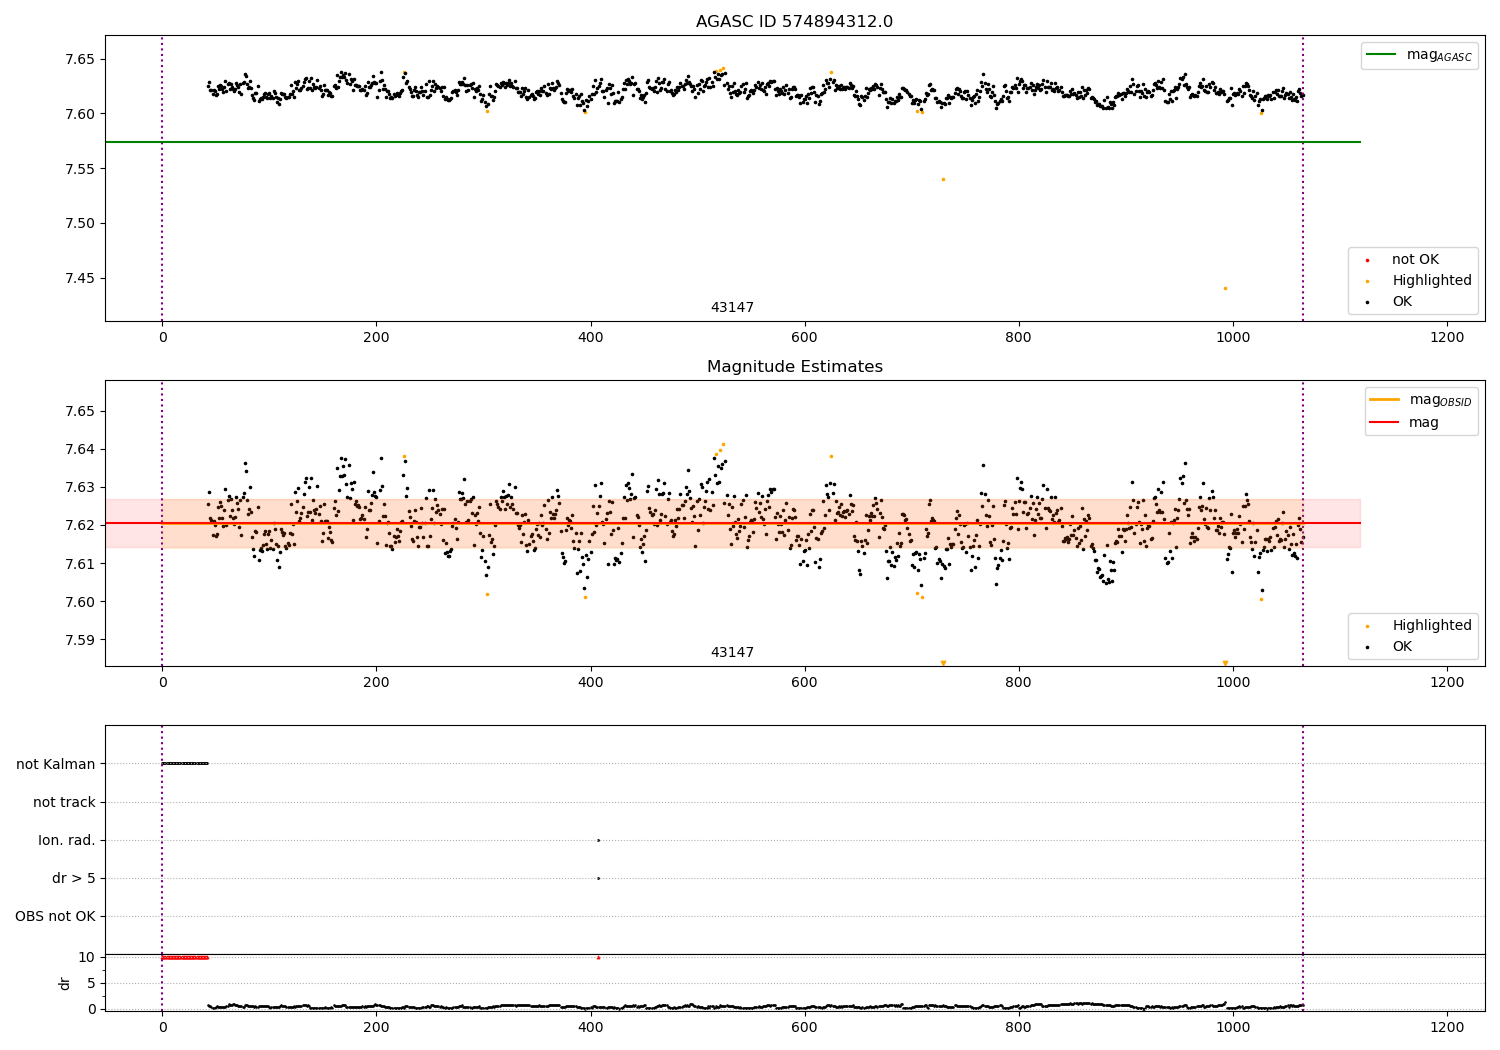Click the '43147' label in the middle plot
The image size is (1500, 1050).
tap(732, 653)
